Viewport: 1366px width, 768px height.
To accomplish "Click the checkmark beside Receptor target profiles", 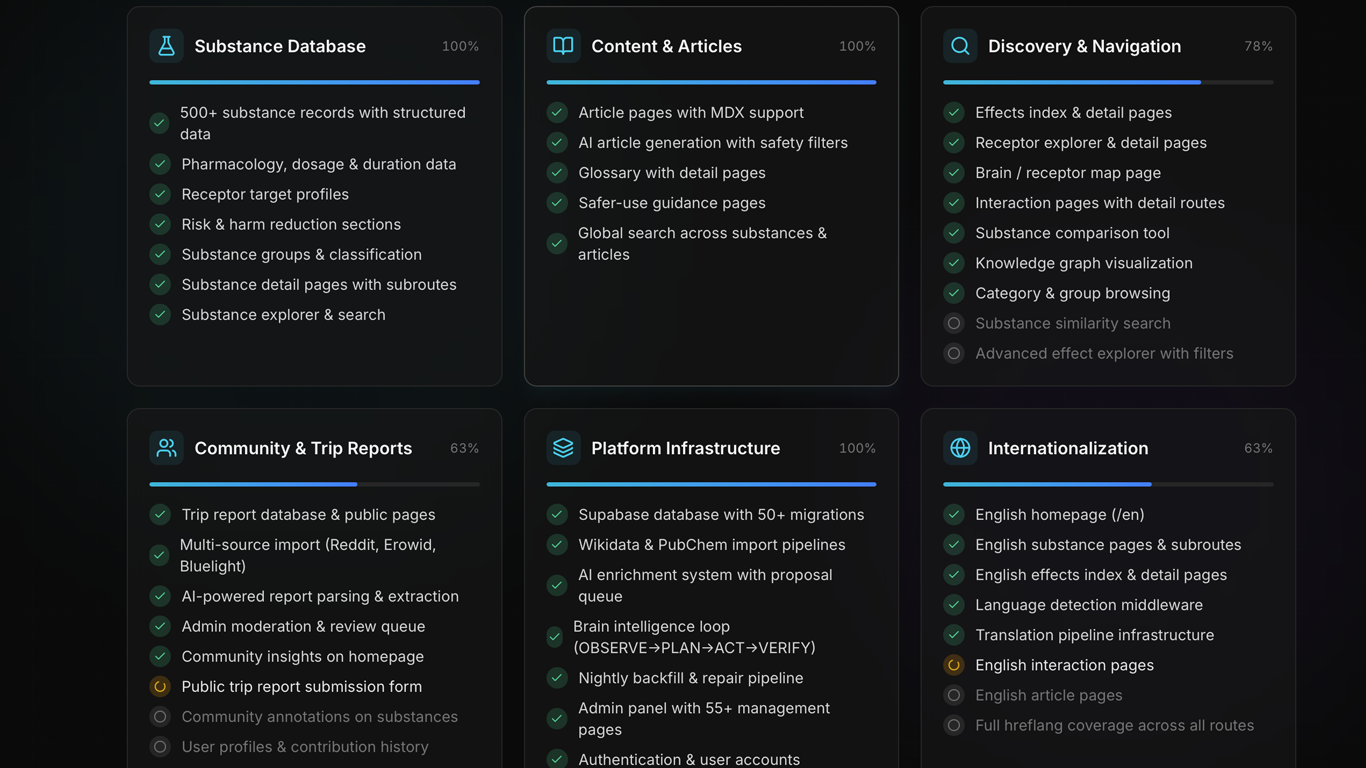I will [159, 194].
